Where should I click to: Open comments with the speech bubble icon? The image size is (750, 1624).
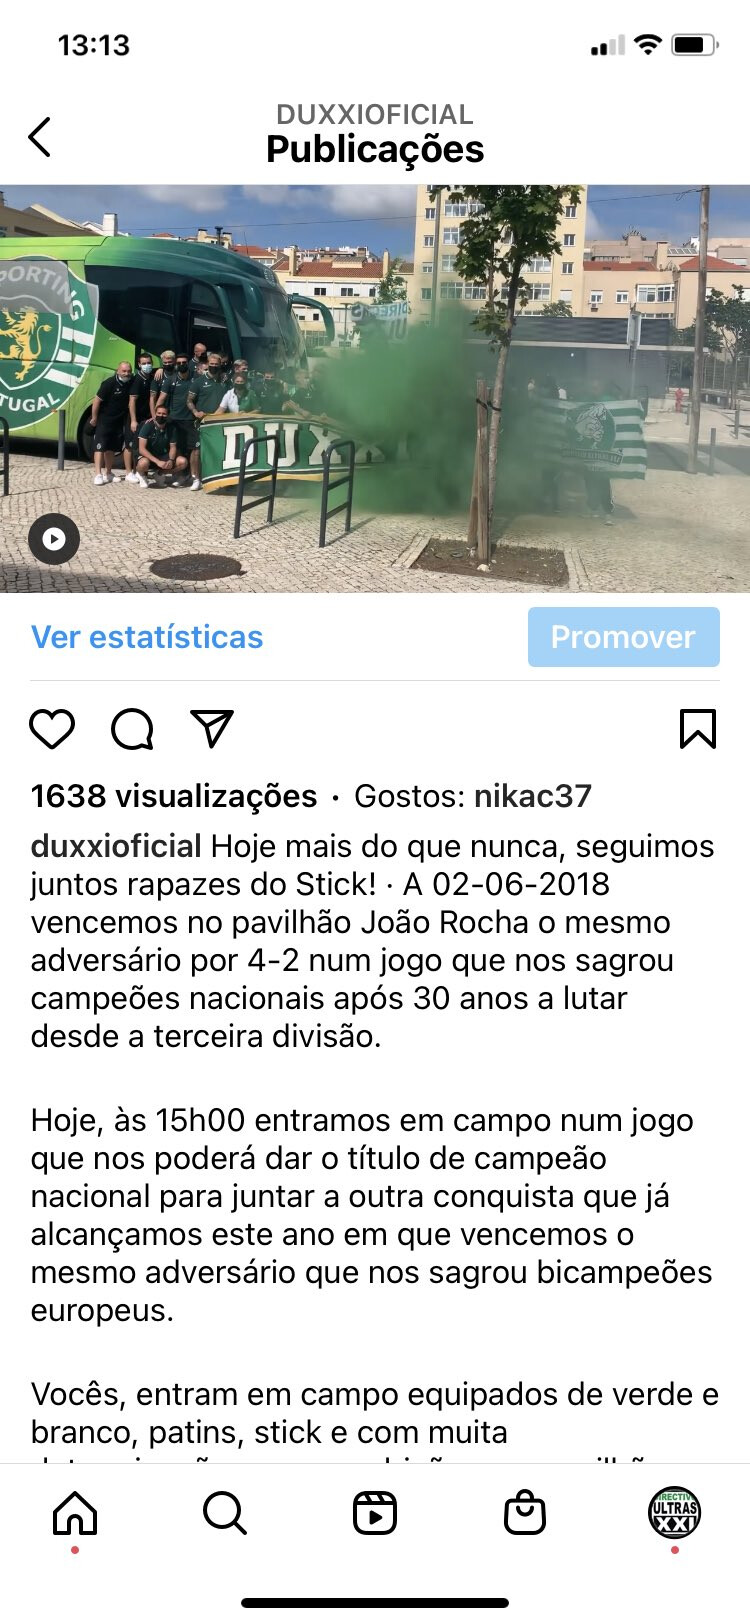[x=132, y=729]
